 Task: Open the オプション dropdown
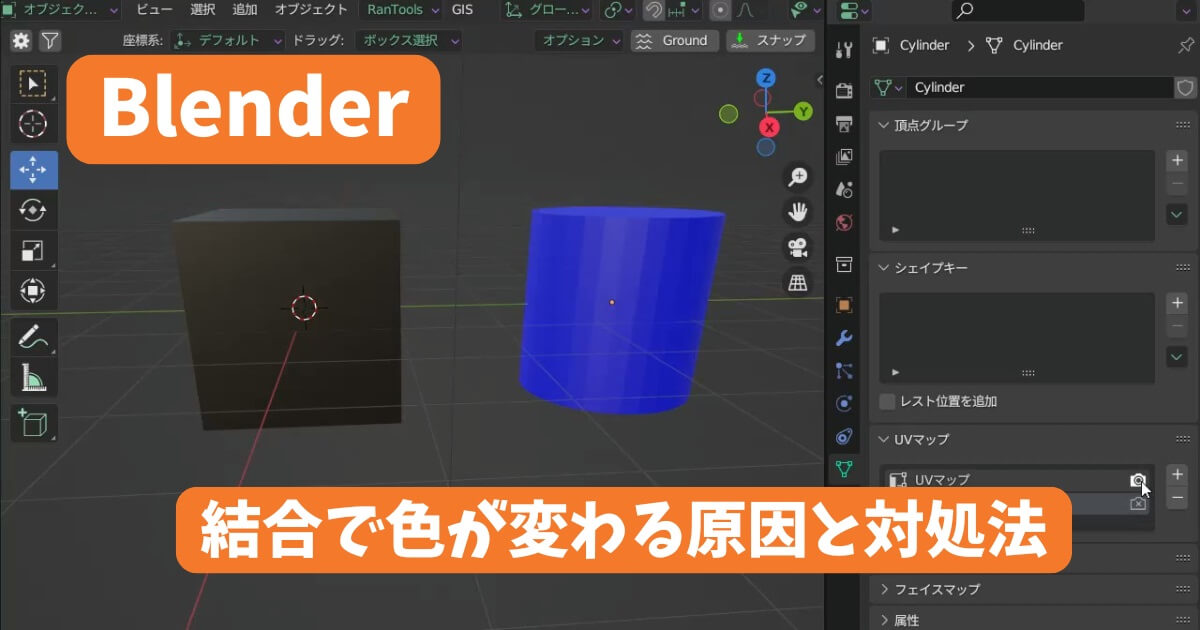(580, 41)
